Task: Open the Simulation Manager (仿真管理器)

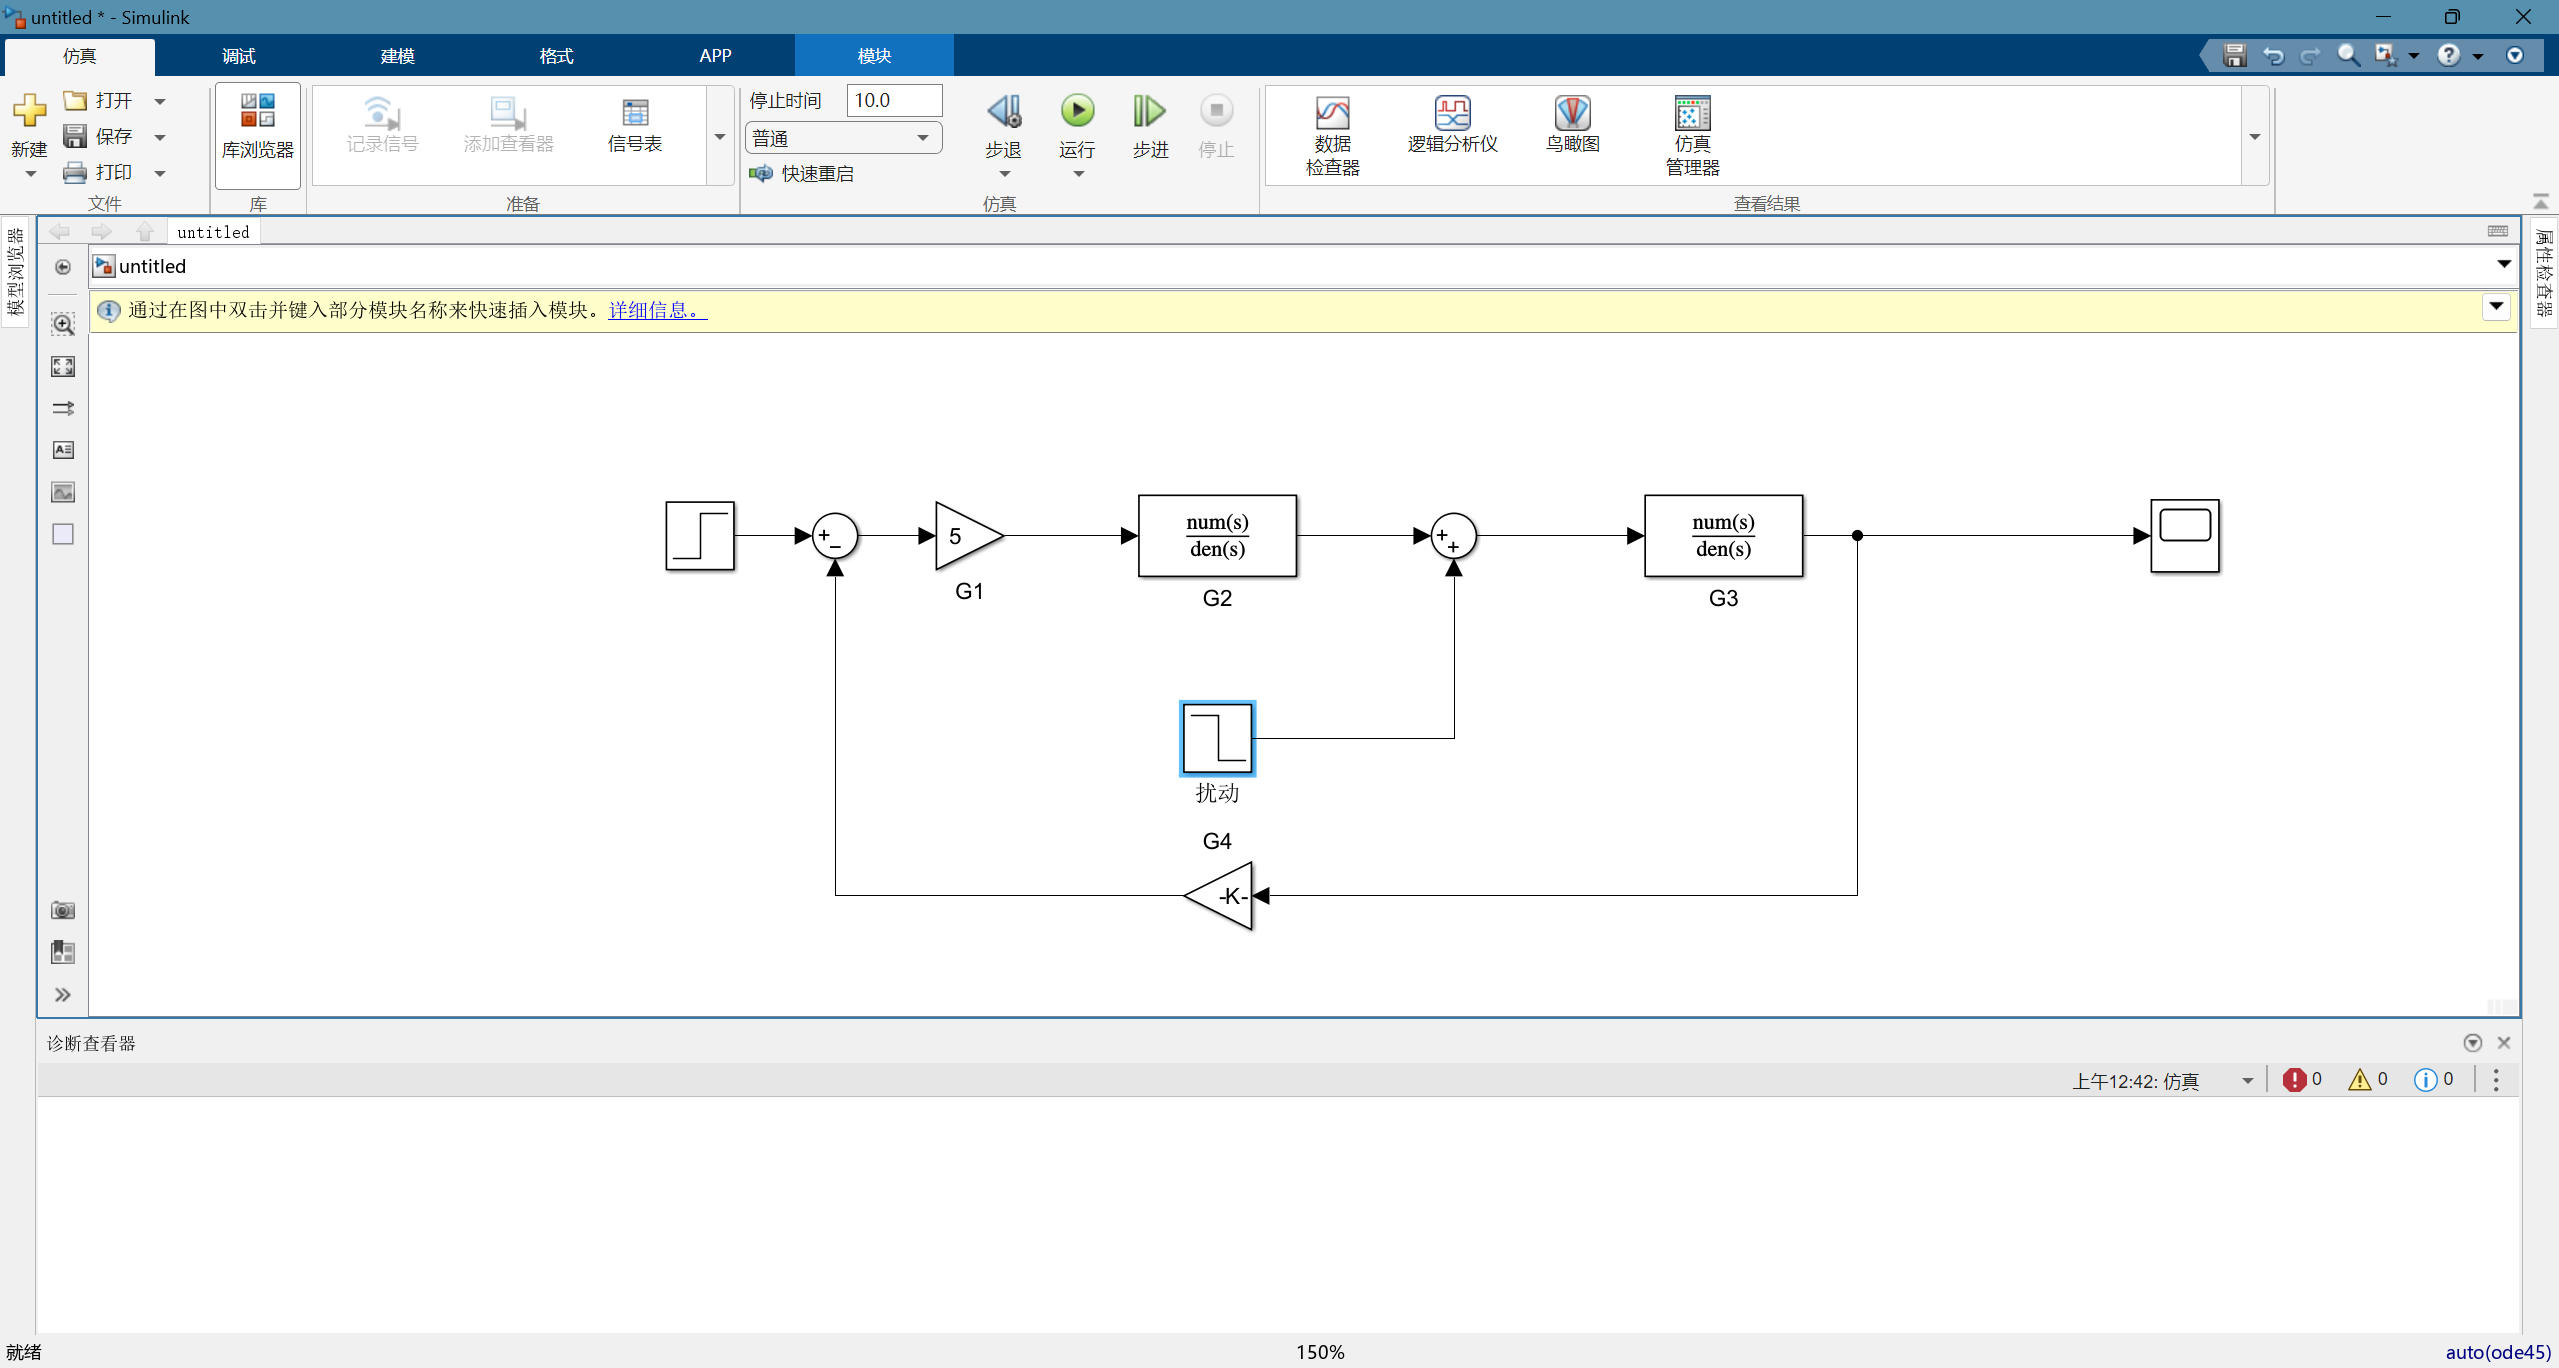Action: (1691, 135)
